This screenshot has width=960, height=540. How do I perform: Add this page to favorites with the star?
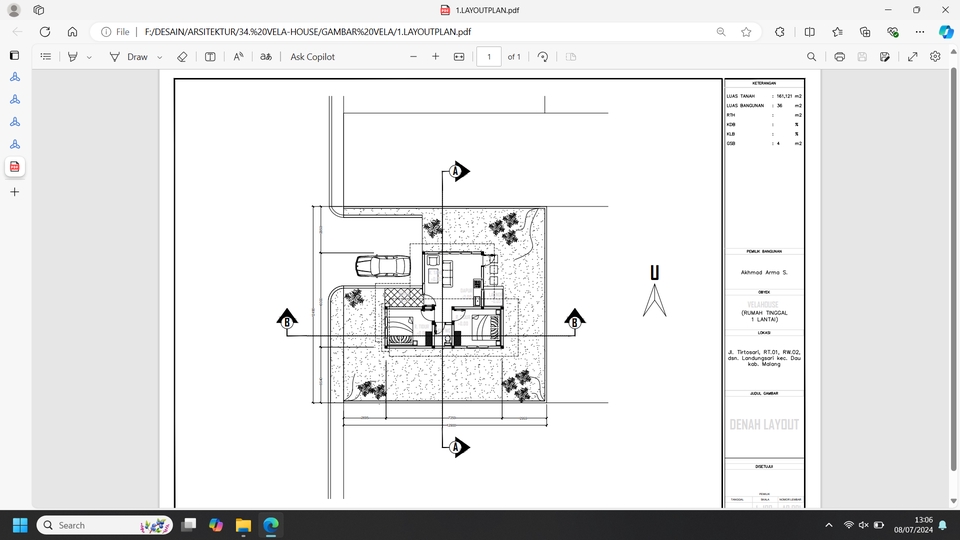[746, 32]
